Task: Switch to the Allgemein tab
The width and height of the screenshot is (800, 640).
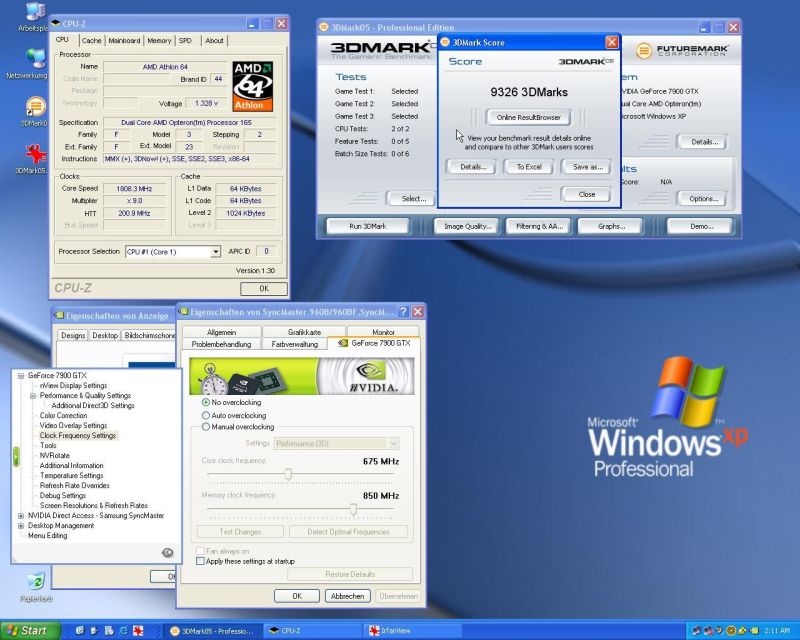Action: coord(221,332)
